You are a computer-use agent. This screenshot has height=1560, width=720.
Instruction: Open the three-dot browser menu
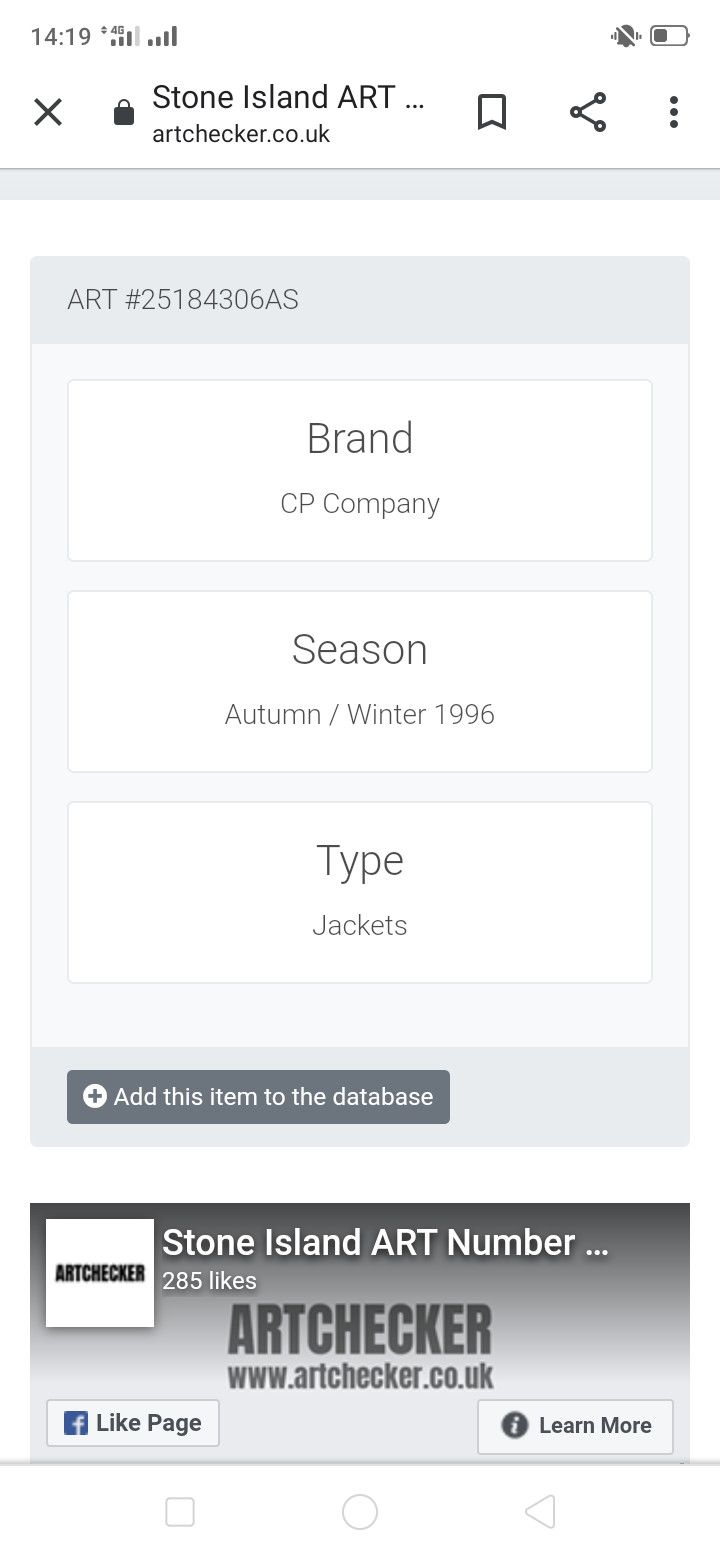[674, 112]
